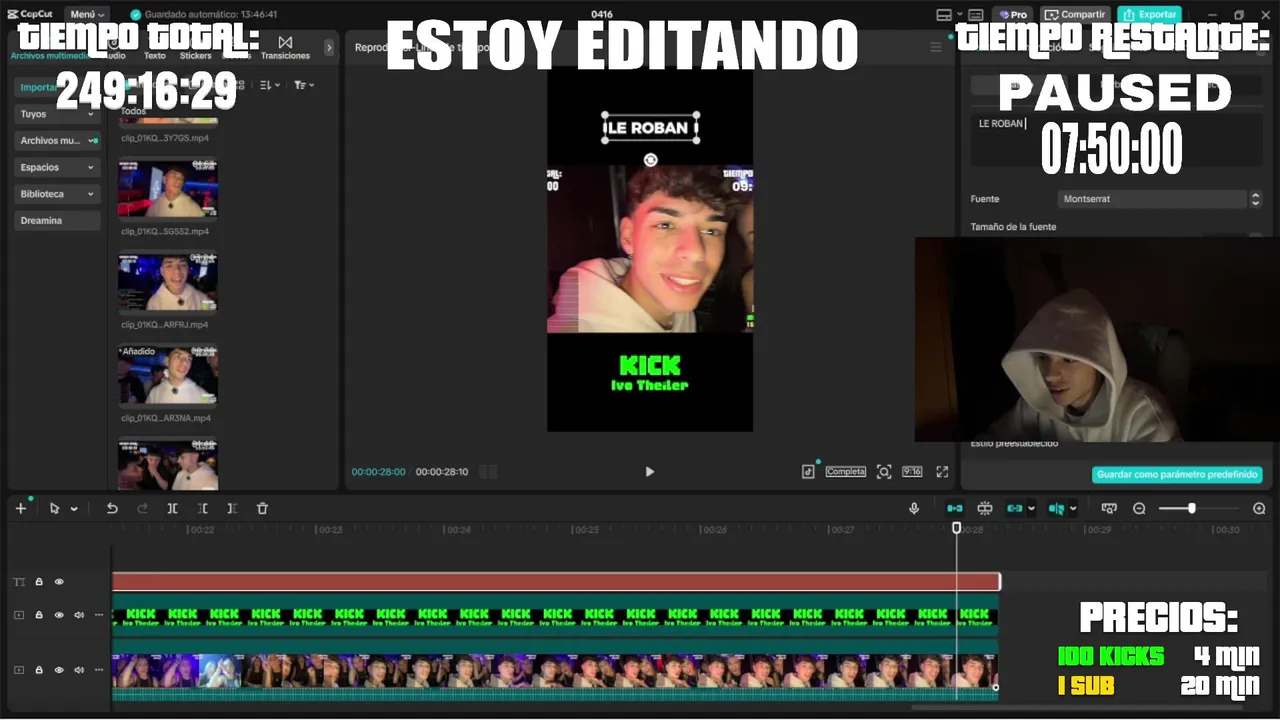
Task: Toggle the main track magnet
Action: pos(955,508)
